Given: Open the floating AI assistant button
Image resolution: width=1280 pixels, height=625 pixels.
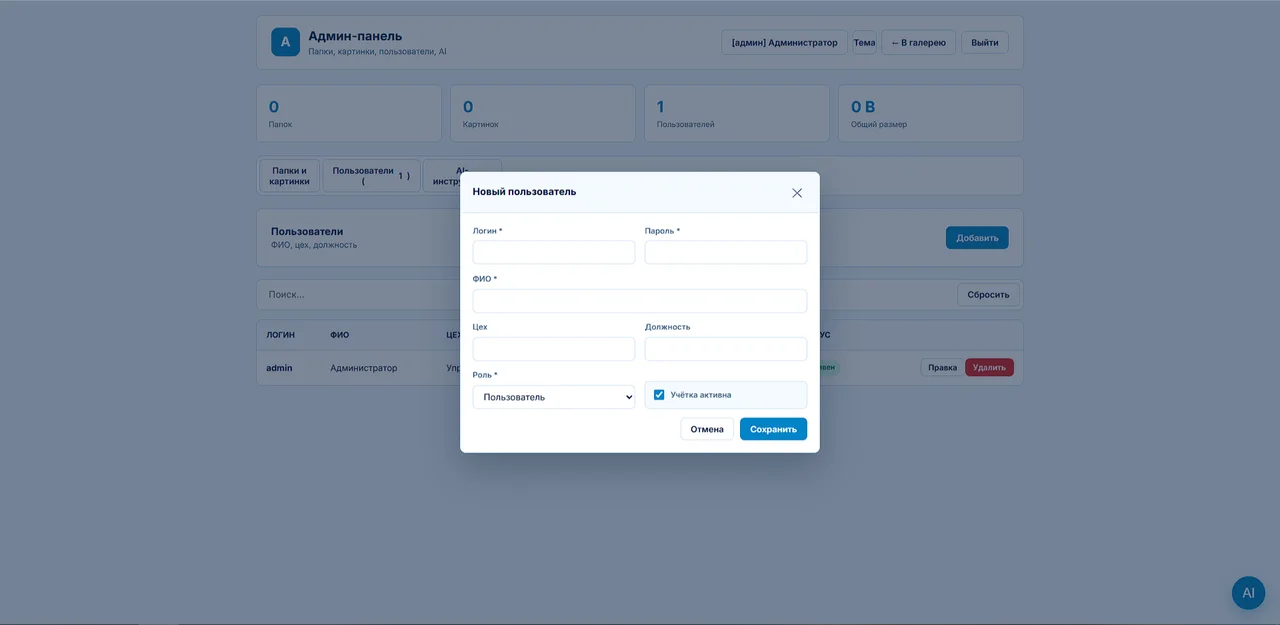Looking at the screenshot, I should click(x=1248, y=593).
